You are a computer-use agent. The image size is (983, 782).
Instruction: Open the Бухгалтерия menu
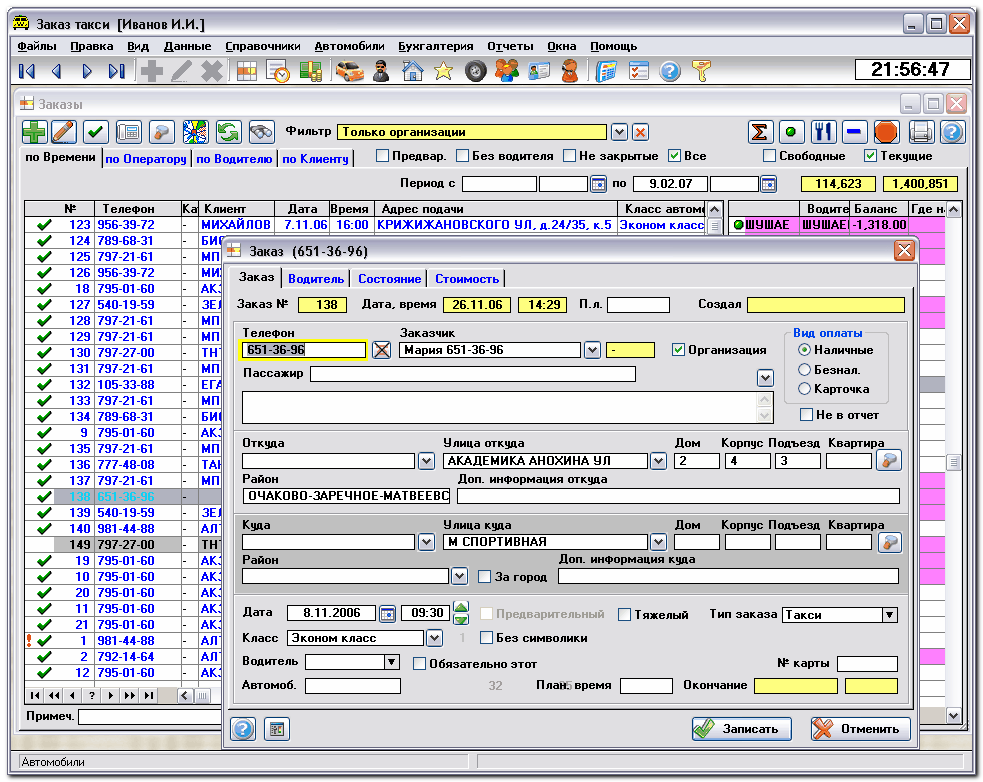pyautogui.click(x=435, y=46)
